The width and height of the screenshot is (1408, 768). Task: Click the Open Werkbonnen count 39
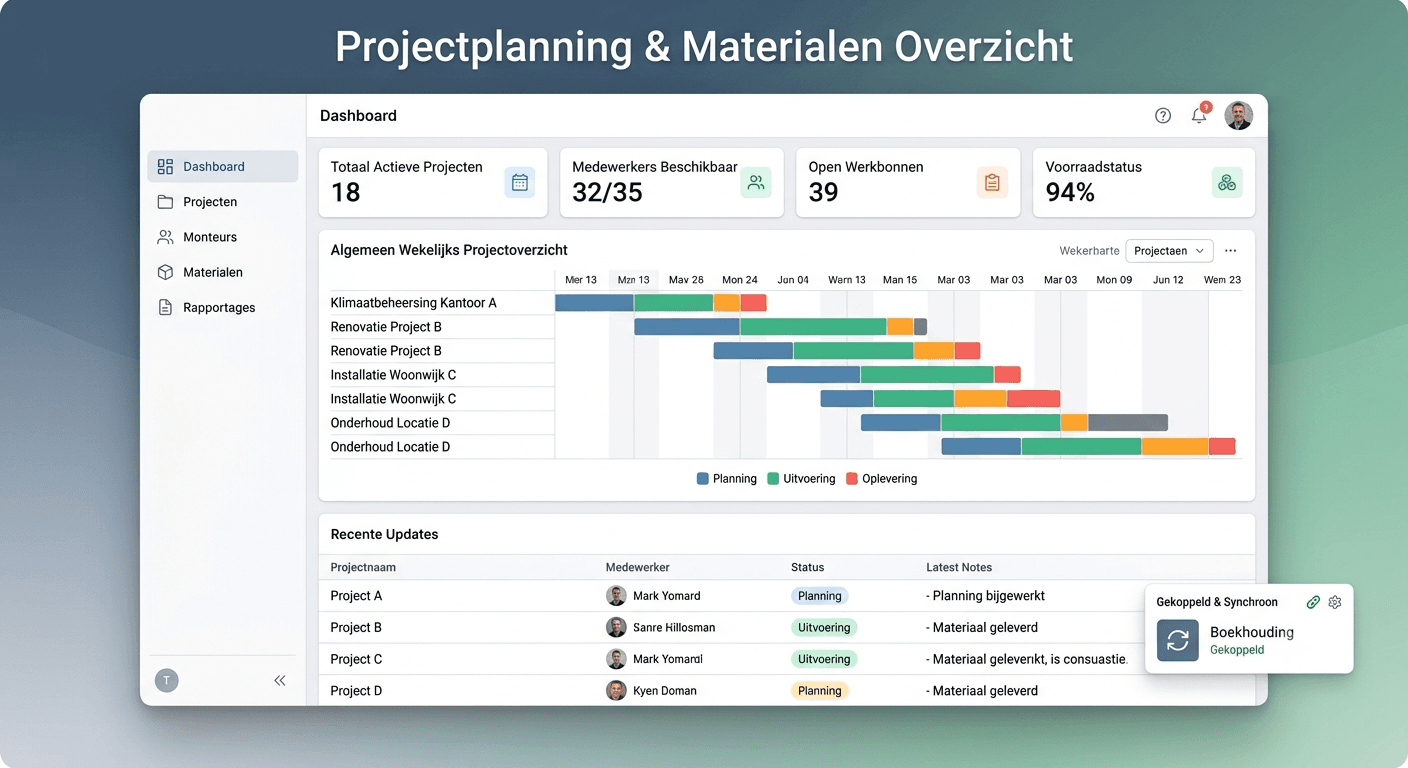point(823,192)
